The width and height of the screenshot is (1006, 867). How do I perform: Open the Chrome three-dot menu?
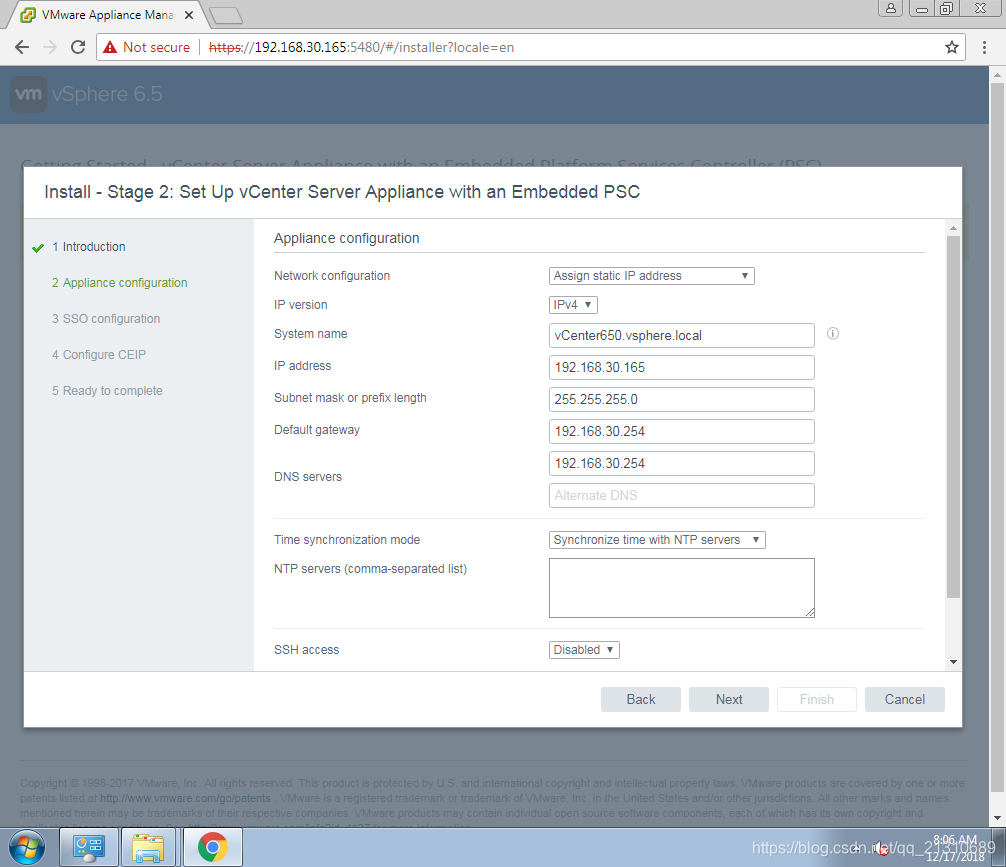pyautogui.click(x=984, y=47)
